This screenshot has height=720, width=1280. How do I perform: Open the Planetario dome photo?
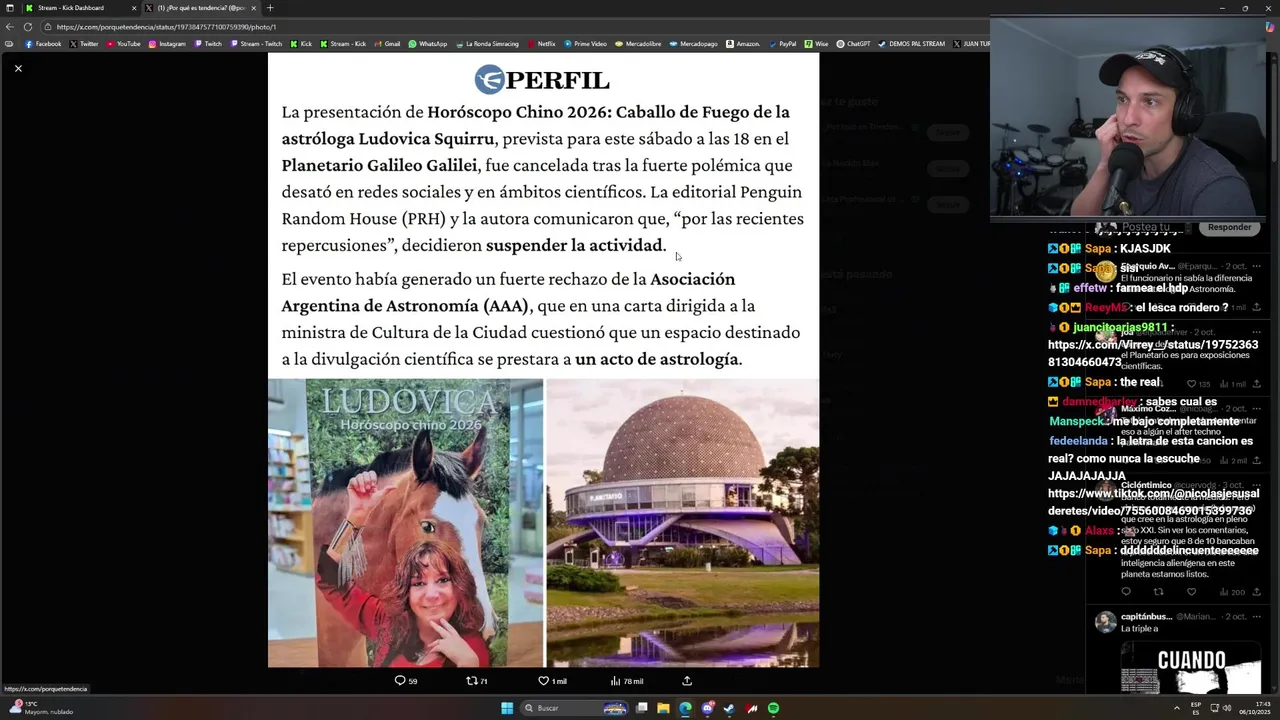[683, 523]
